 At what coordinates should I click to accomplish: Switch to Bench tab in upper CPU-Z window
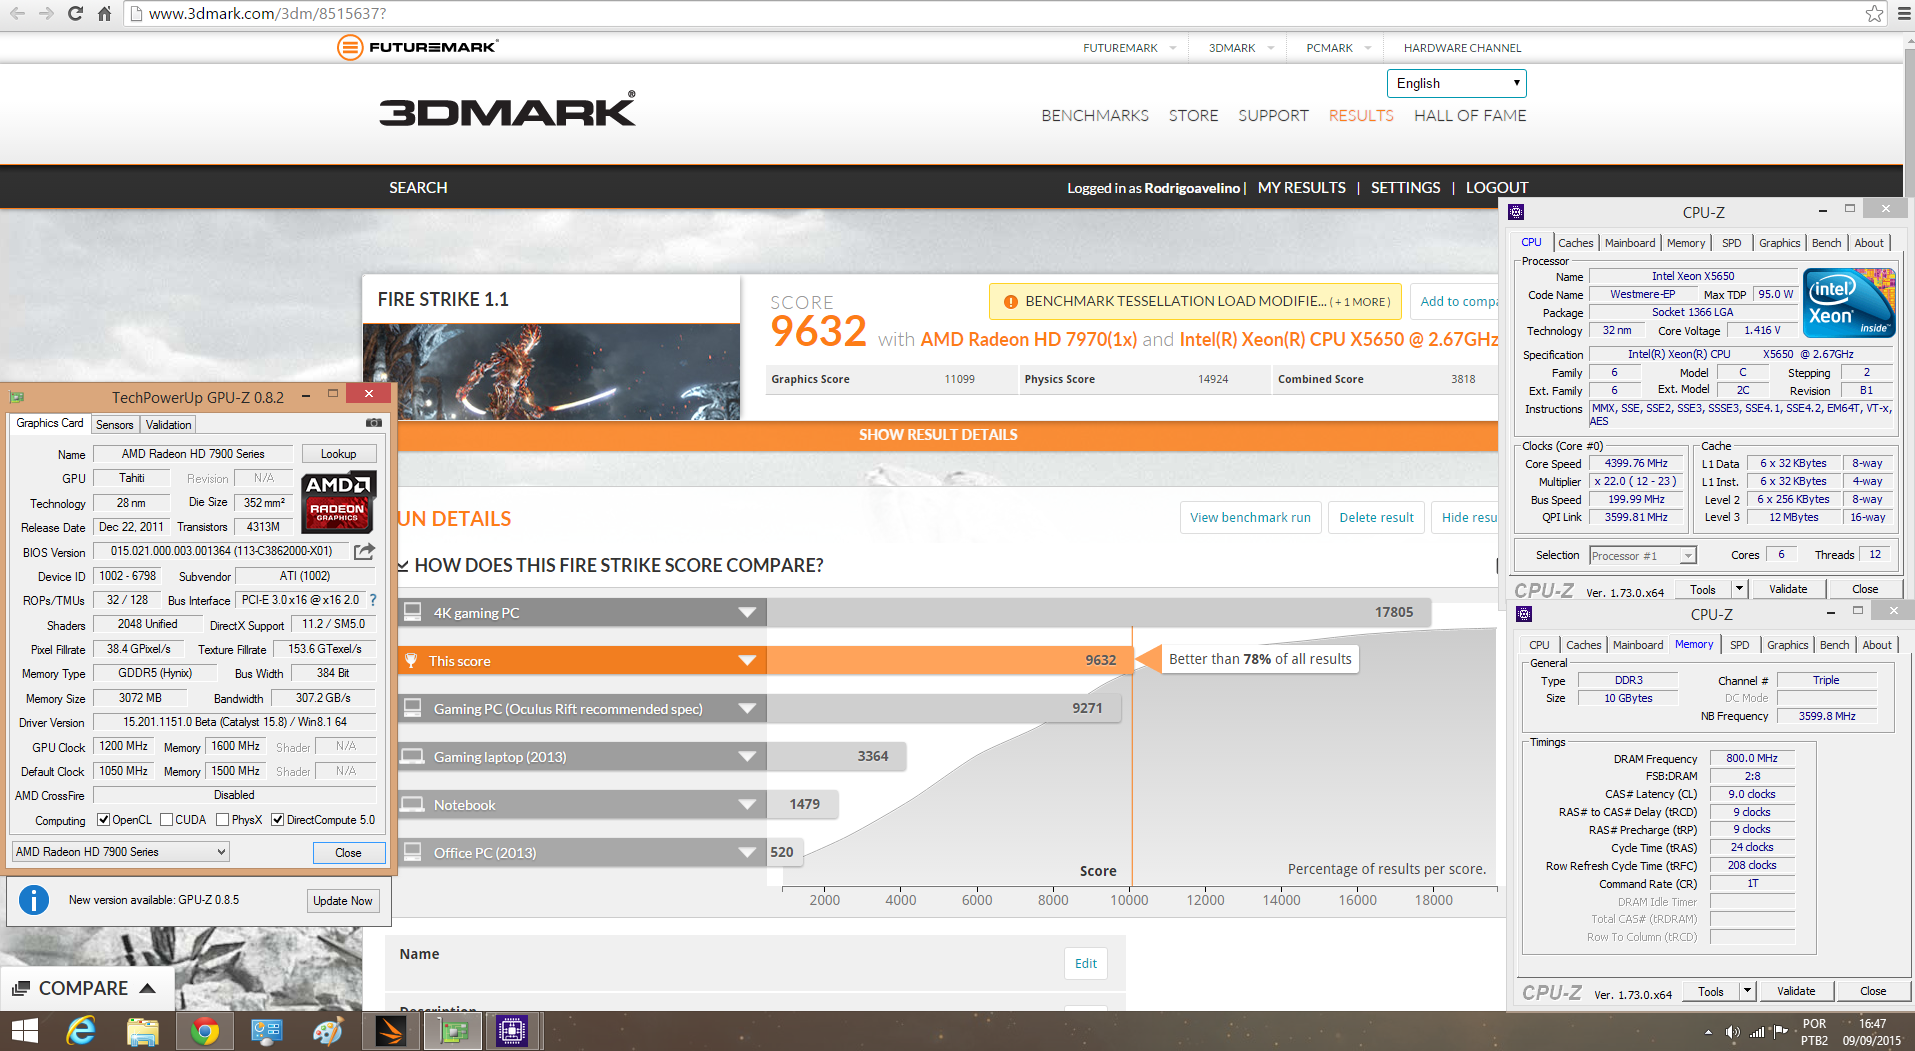(x=1826, y=243)
